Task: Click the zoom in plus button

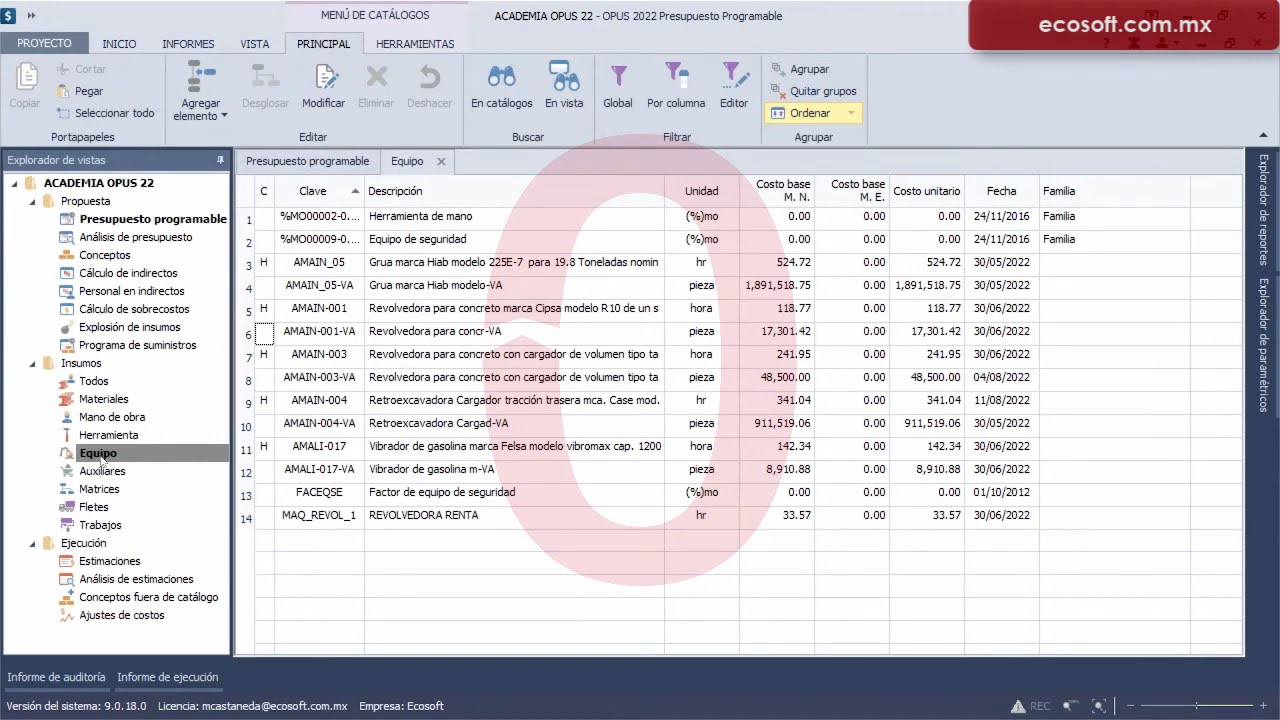Action: click(x=1265, y=706)
